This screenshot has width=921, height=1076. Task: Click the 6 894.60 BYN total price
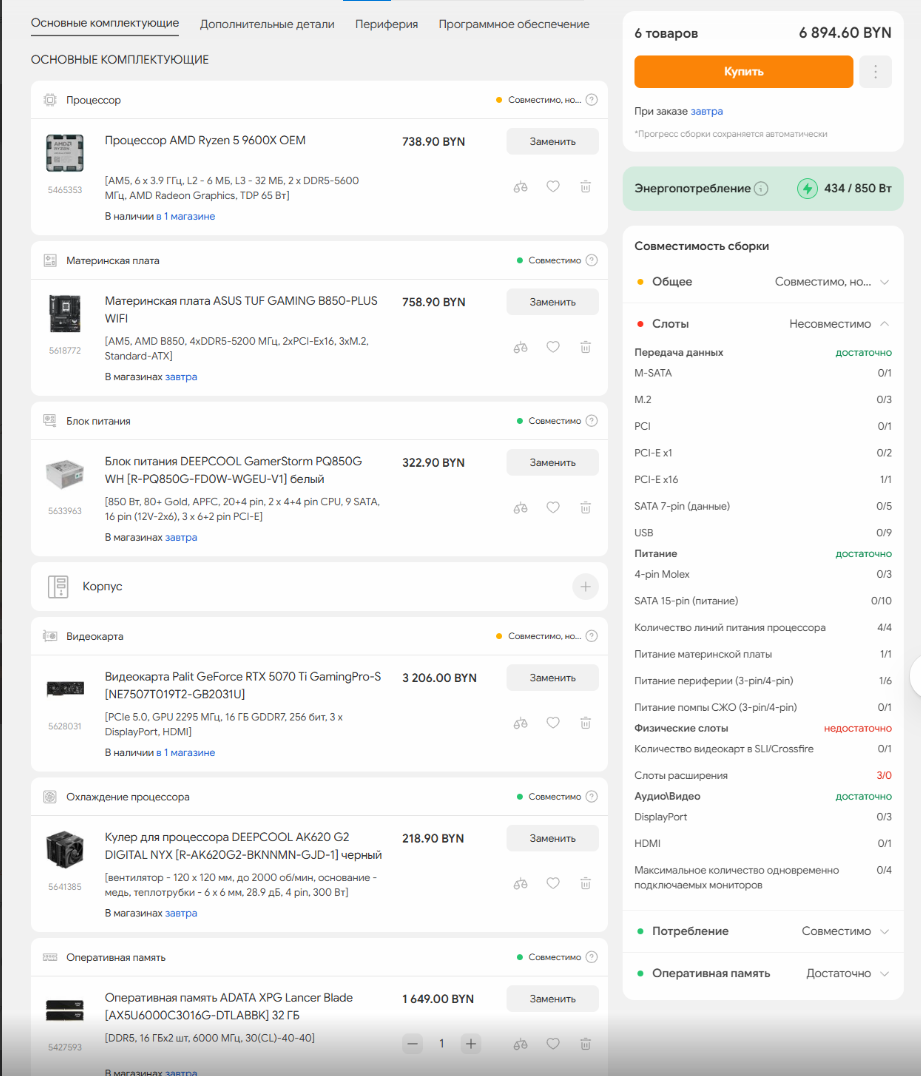pyautogui.click(x=845, y=33)
